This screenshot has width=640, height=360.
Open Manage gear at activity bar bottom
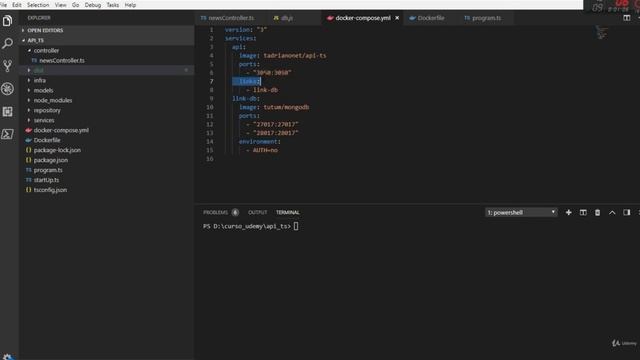click(7, 356)
